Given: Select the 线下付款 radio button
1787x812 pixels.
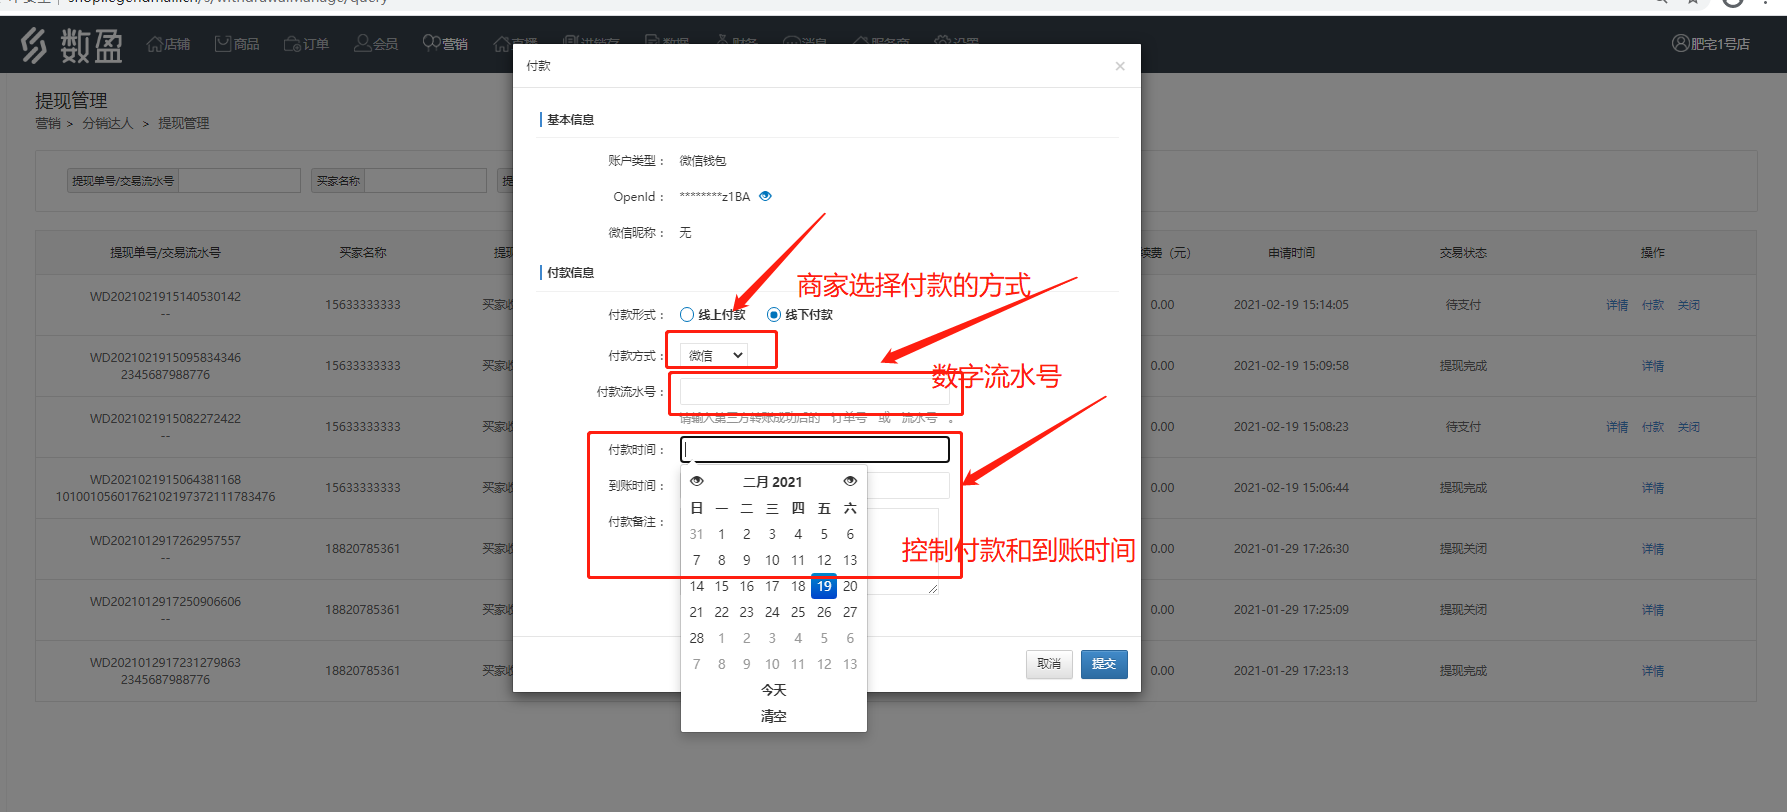Looking at the screenshot, I should point(774,315).
